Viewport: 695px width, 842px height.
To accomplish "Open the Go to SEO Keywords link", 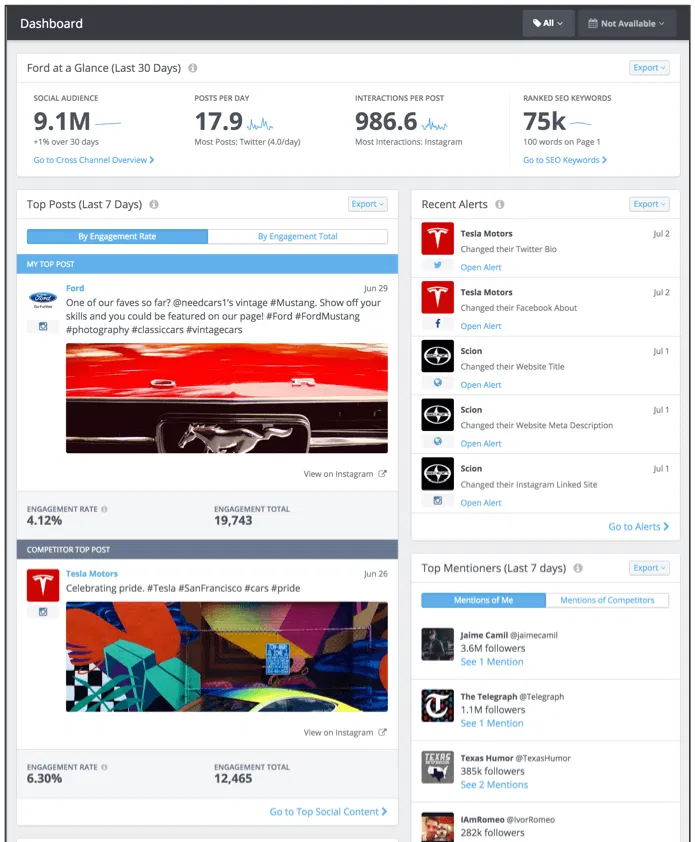I will (x=565, y=160).
